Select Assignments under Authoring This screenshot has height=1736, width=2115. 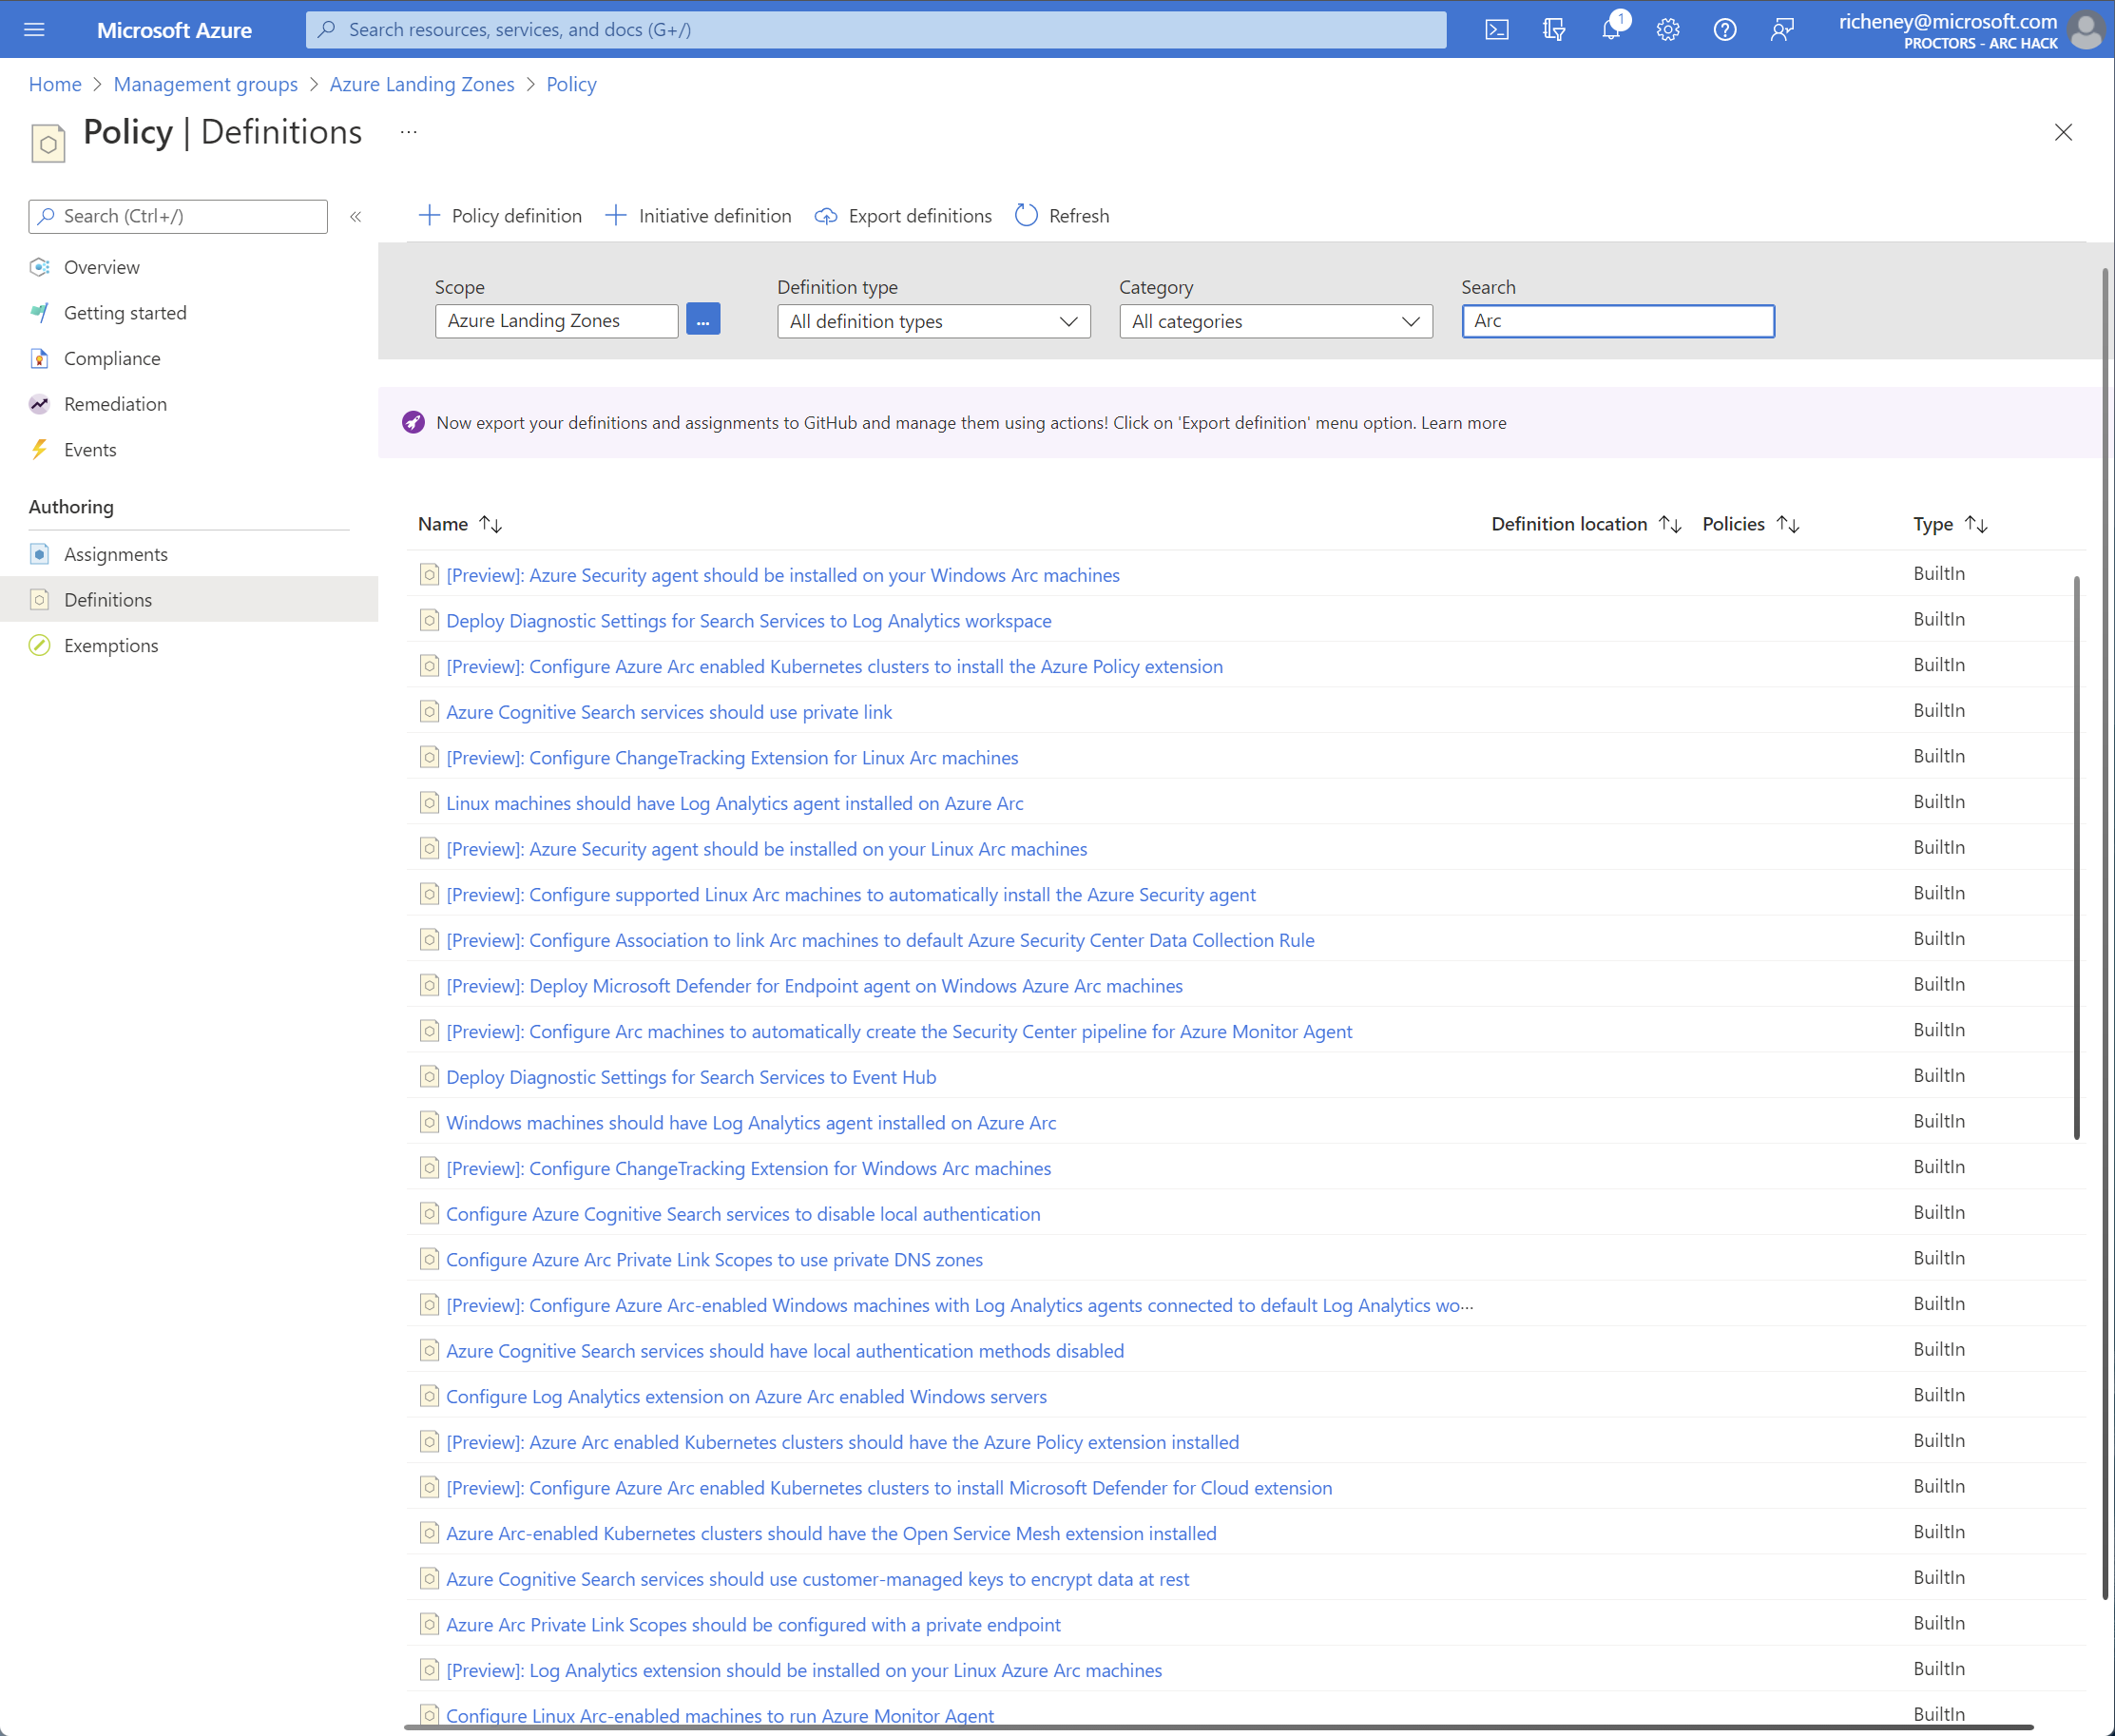(x=116, y=554)
